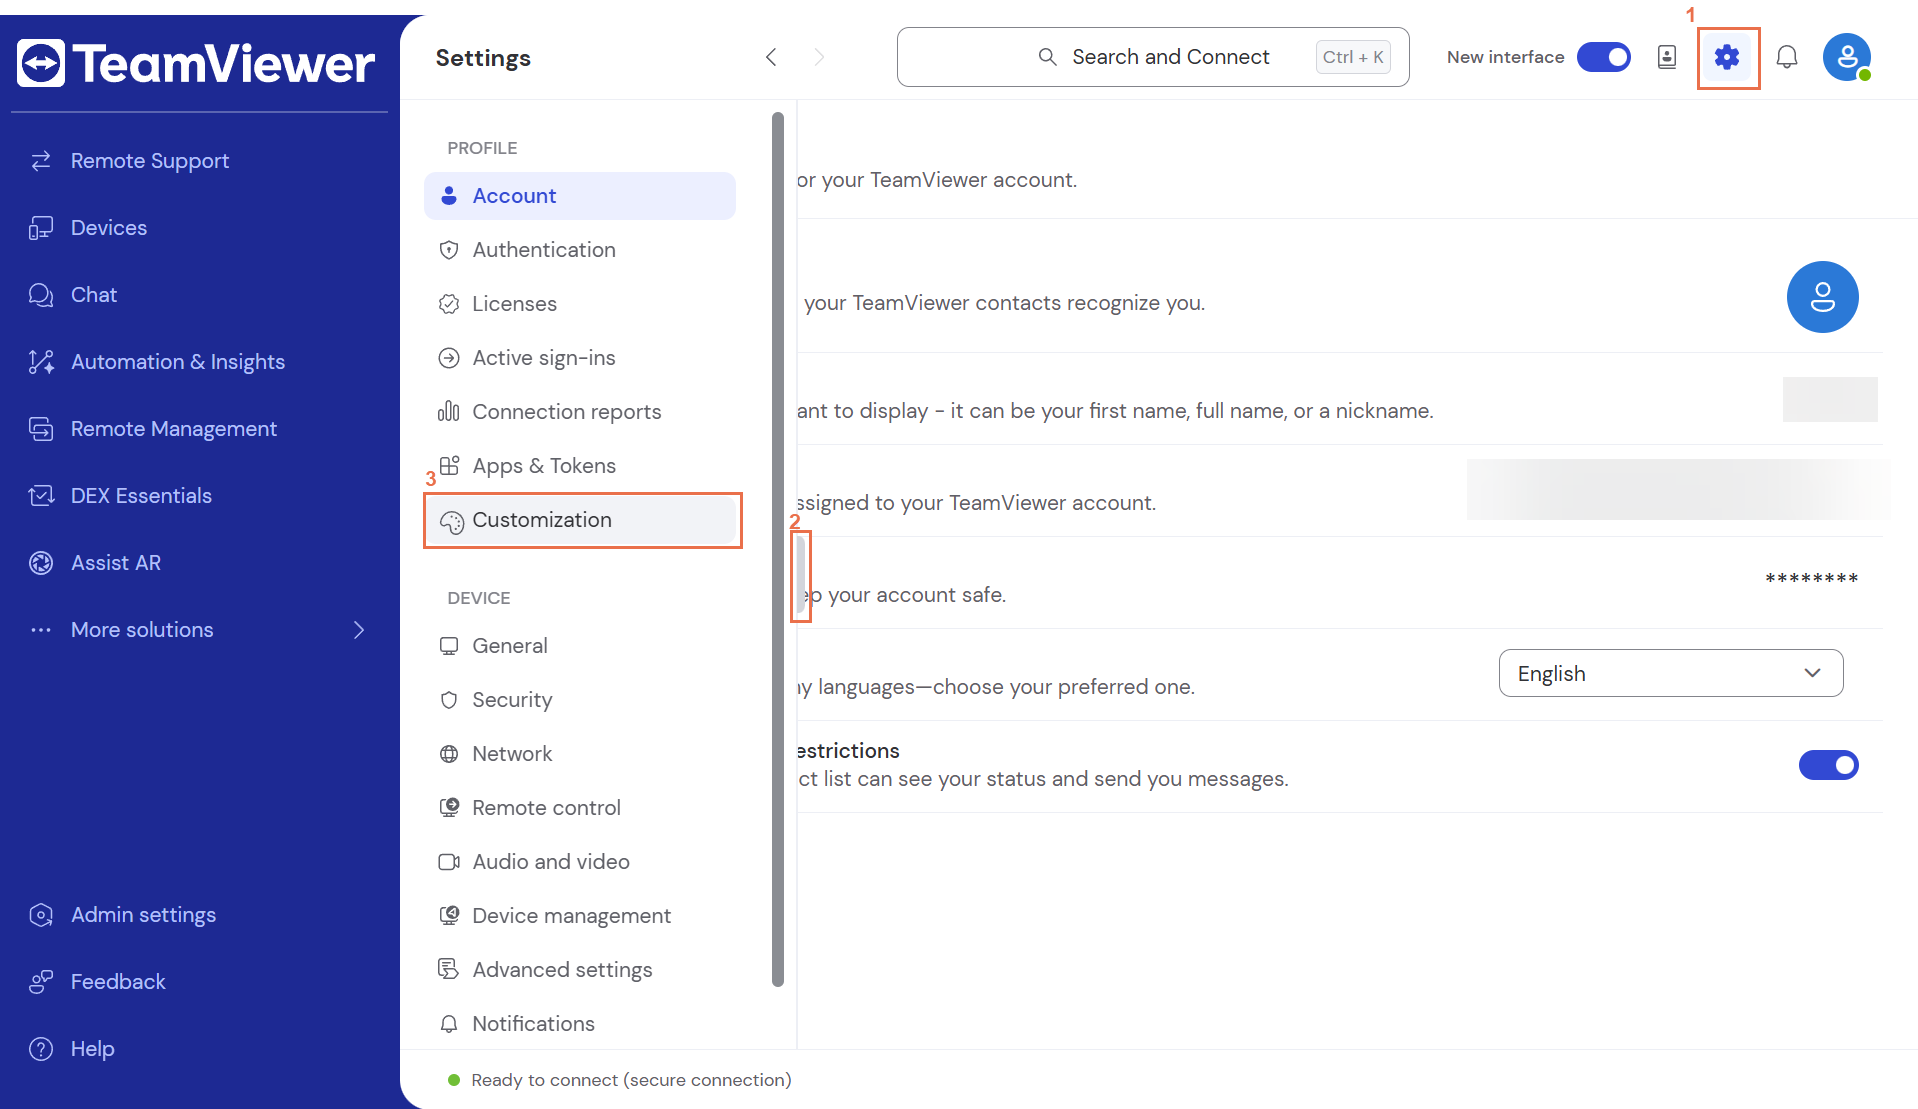Open the settings gear icon

1727,58
